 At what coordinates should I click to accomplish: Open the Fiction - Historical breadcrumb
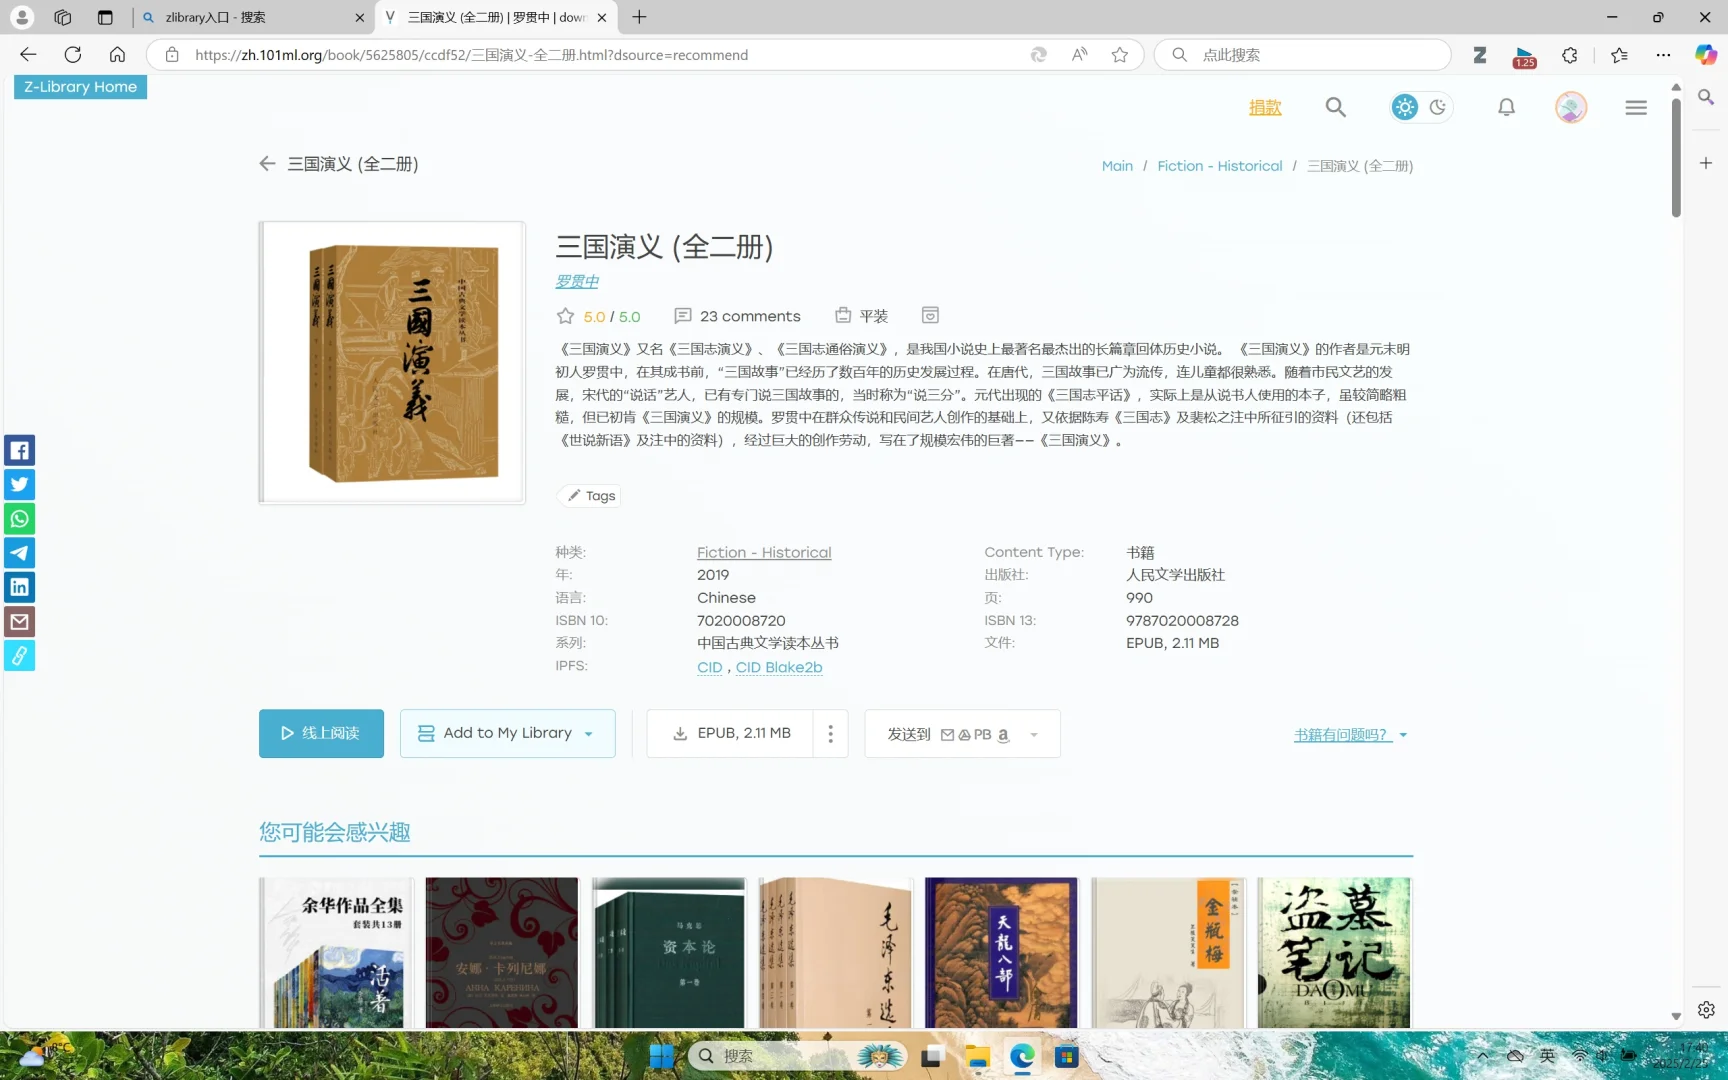pos(1219,165)
